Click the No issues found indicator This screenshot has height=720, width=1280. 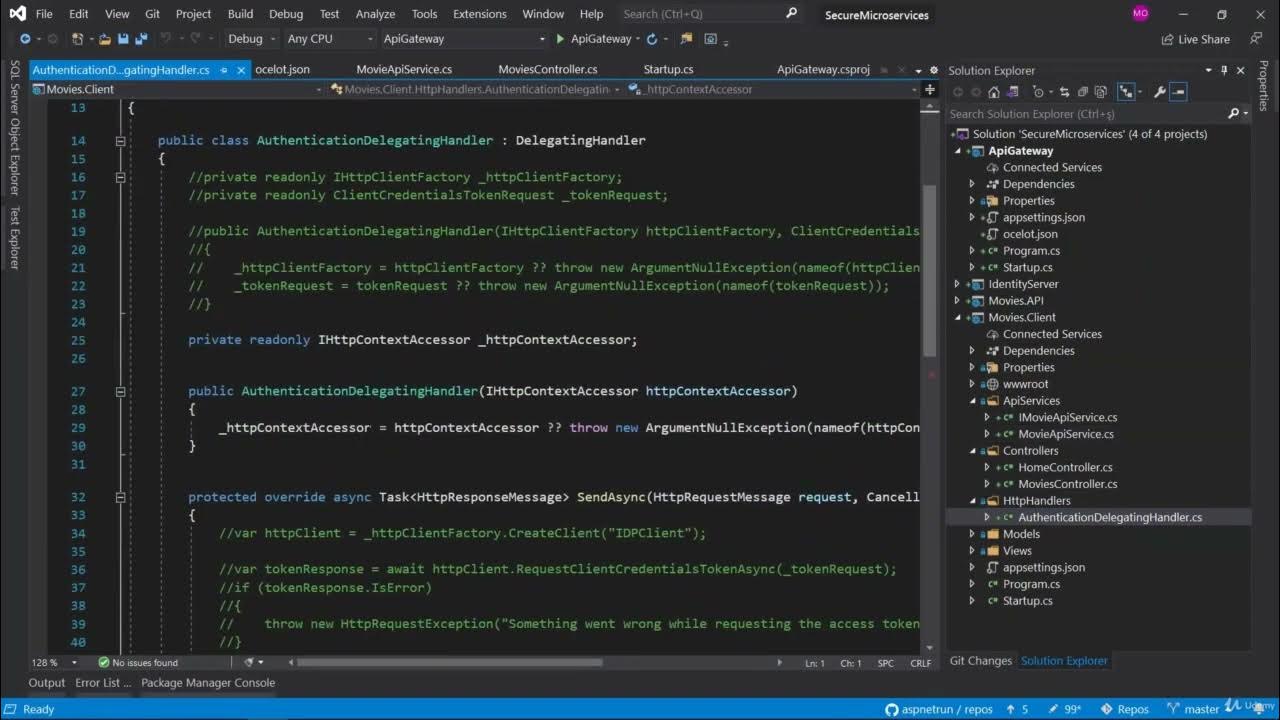[138, 662]
